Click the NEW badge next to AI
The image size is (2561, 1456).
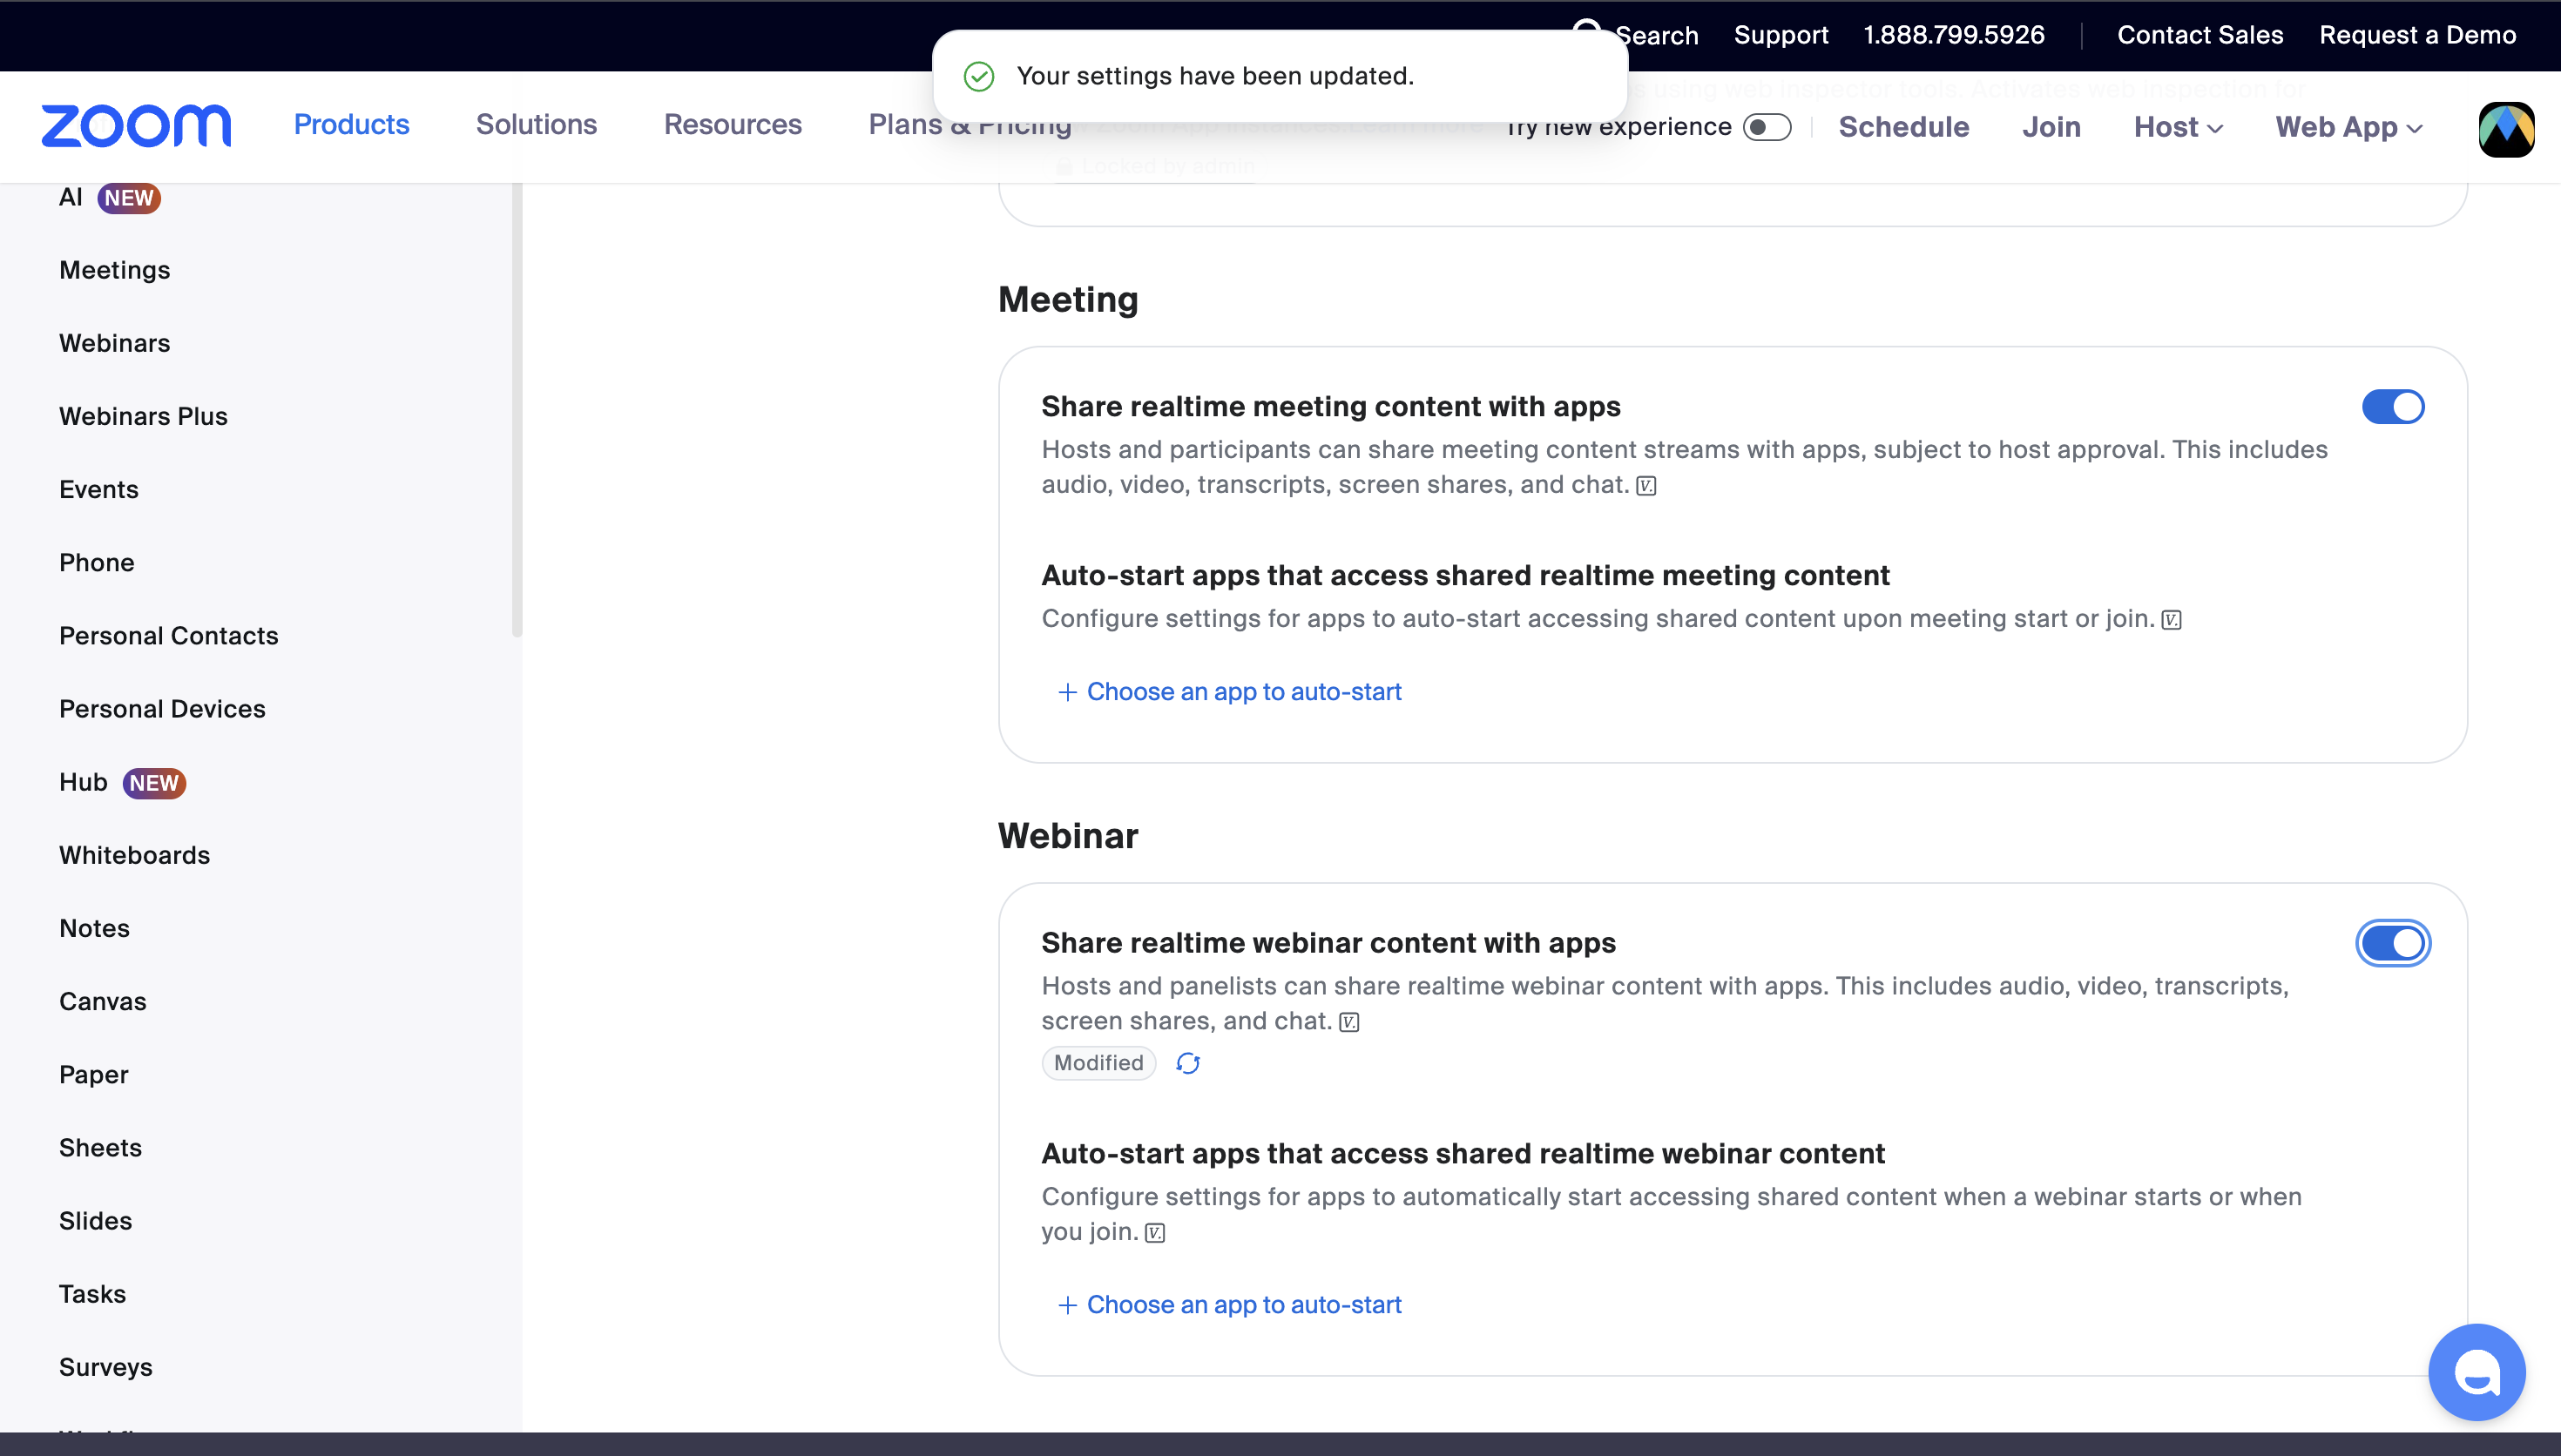pyautogui.click(x=129, y=198)
